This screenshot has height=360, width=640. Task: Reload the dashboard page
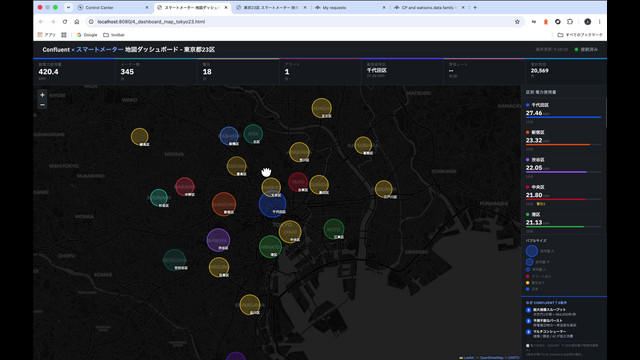point(64,22)
